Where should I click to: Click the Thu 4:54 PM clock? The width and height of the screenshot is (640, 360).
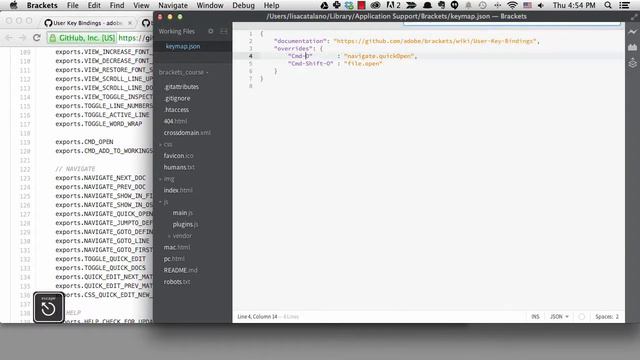tap(574, 5)
